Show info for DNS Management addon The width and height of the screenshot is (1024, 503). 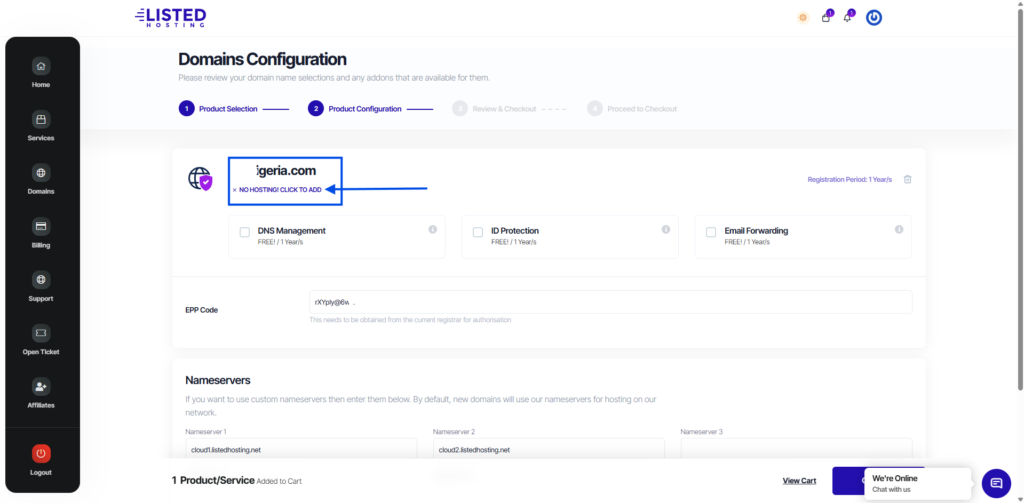point(432,229)
